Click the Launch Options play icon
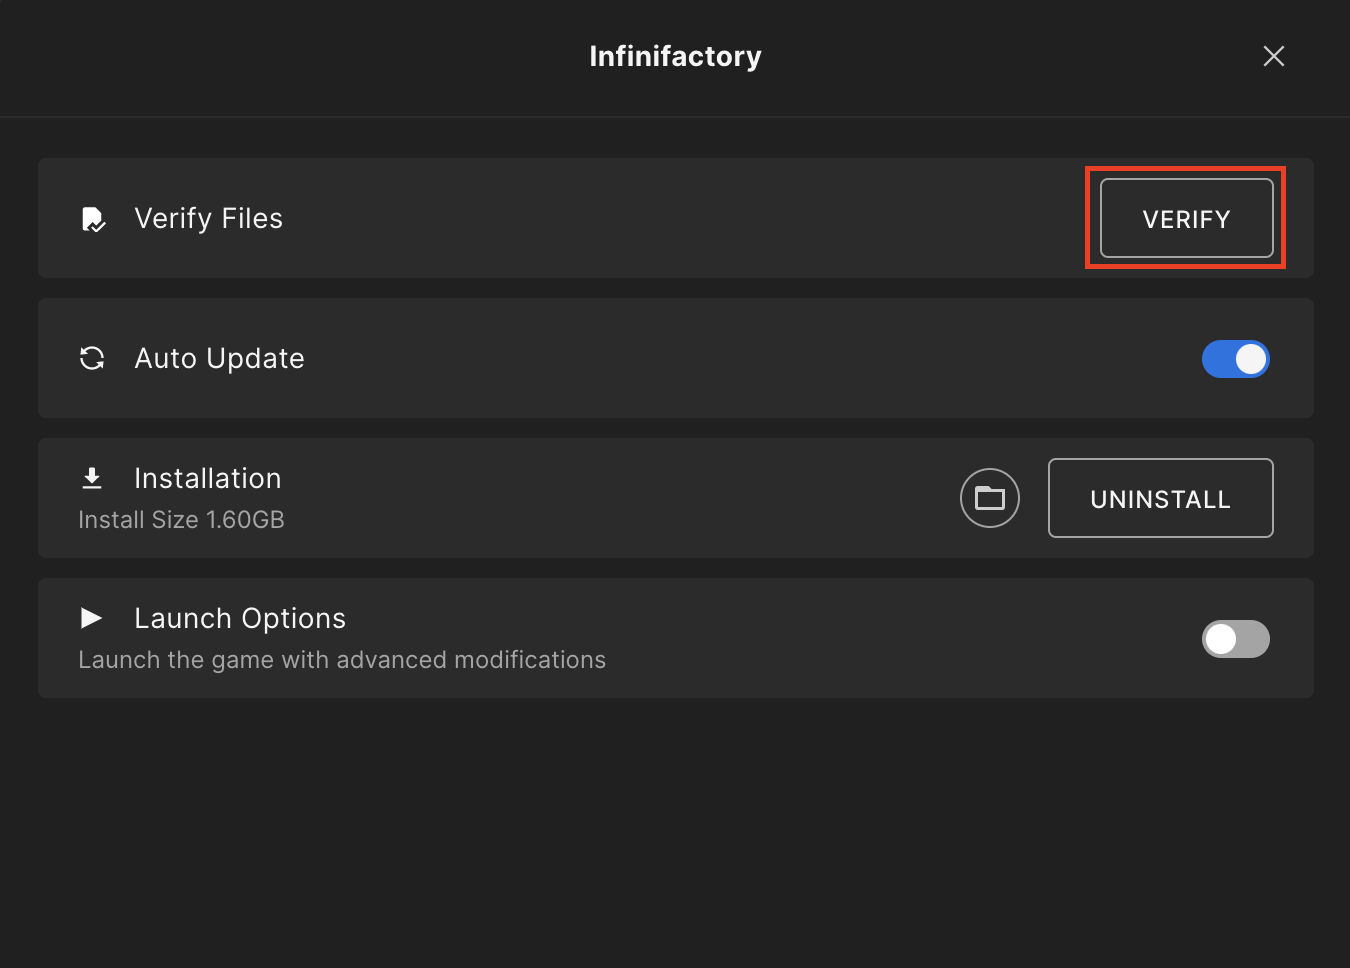 [x=91, y=618]
